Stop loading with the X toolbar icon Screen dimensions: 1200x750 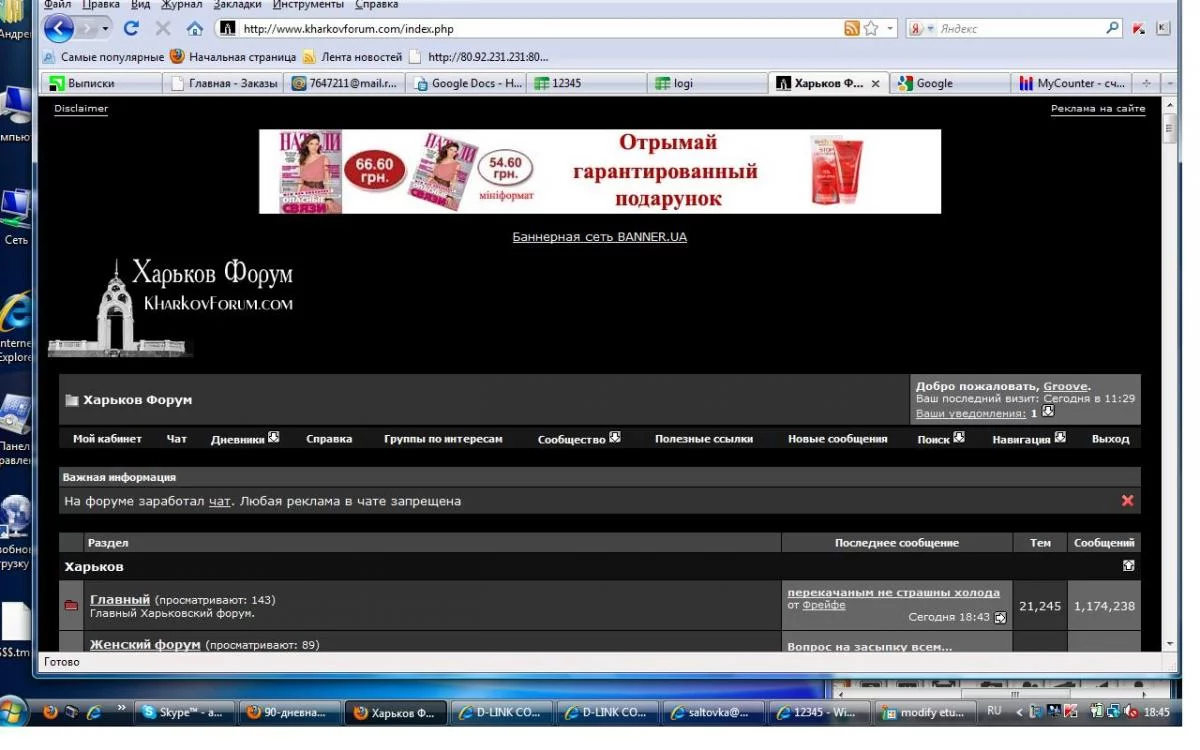162,29
